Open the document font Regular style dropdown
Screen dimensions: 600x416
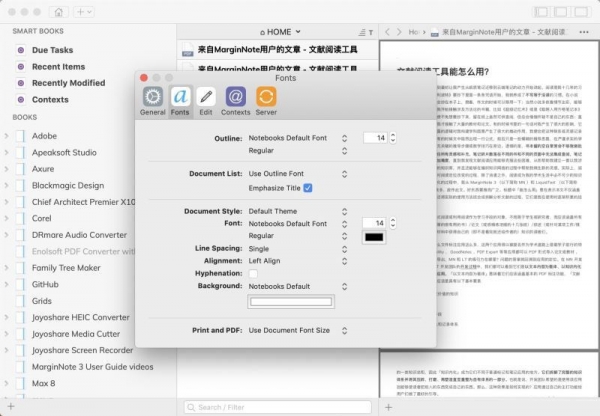coord(298,236)
